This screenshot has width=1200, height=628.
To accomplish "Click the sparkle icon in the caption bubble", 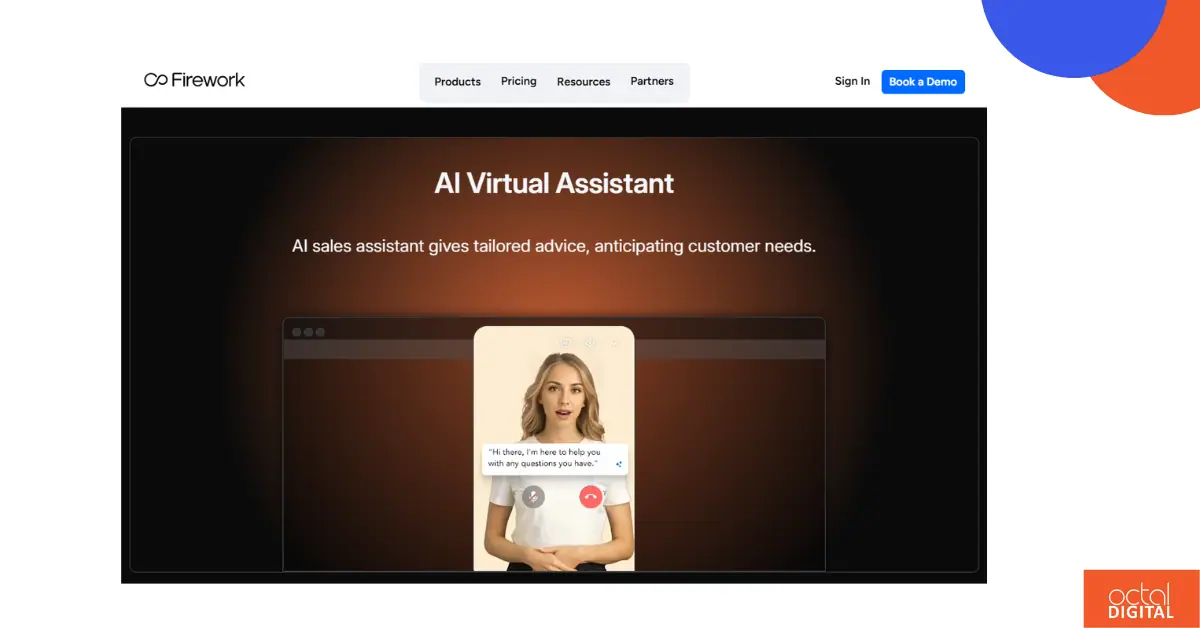I will click(x=620, y=464).
